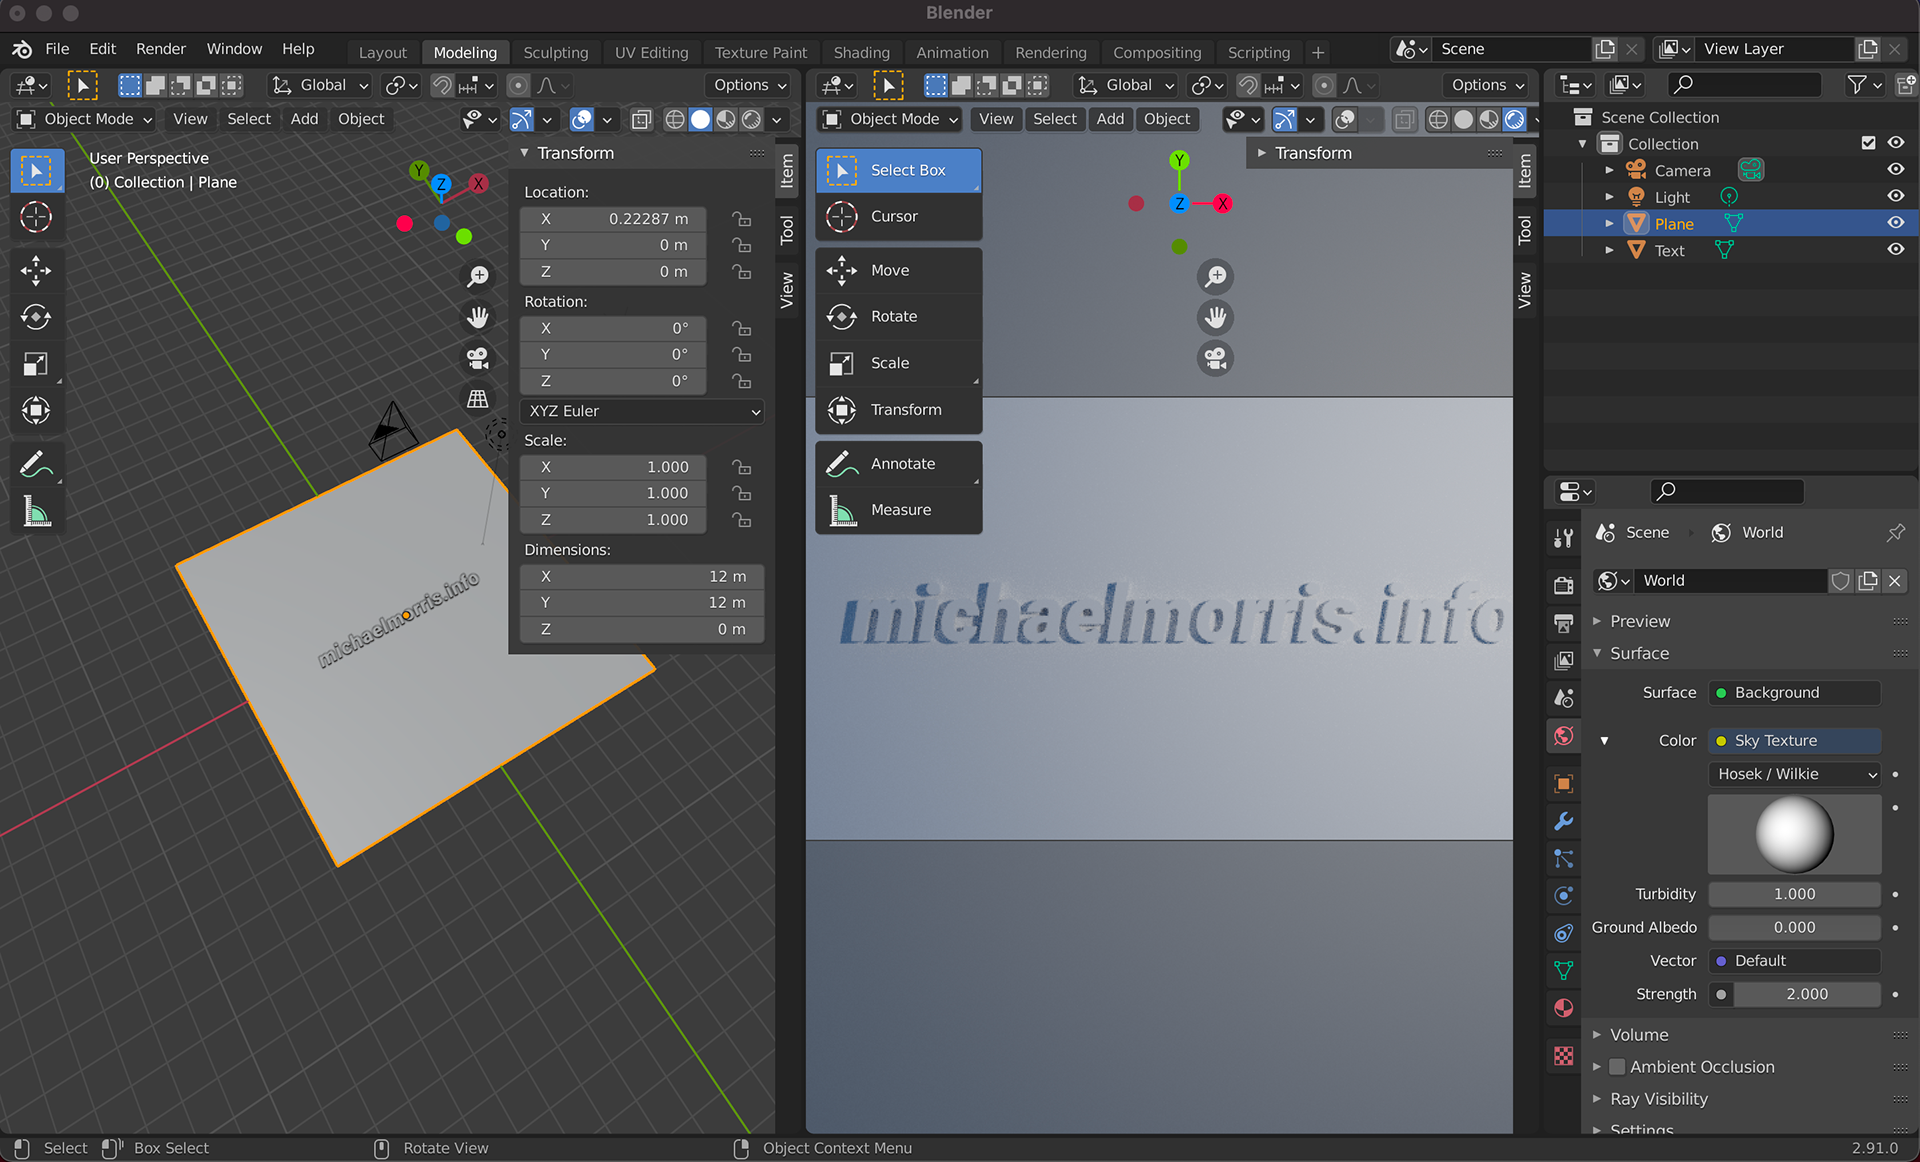Screen dimensions: 1920x1162
Task: Expand the Preview panel
Action: [x=1639, y=621]
